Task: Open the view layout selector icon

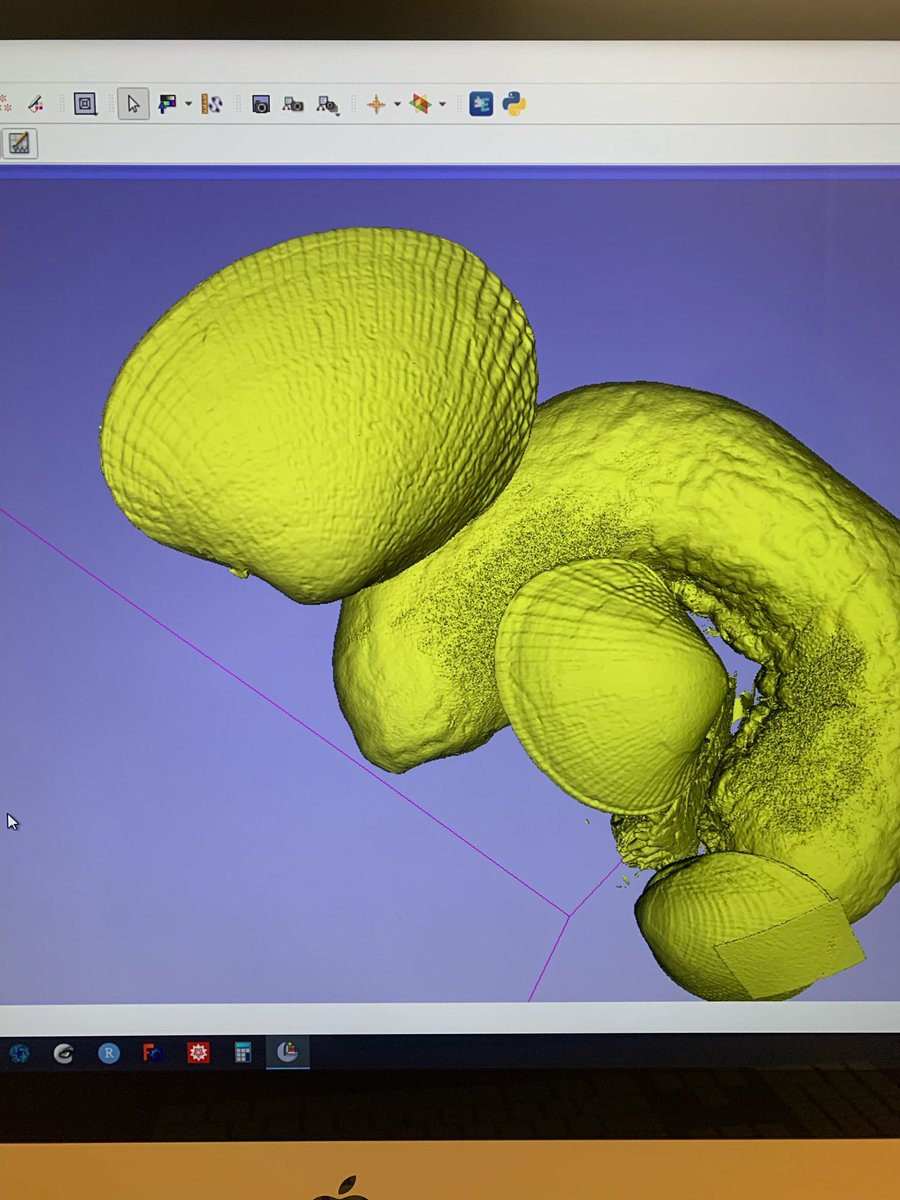Action: click(85, 103)
